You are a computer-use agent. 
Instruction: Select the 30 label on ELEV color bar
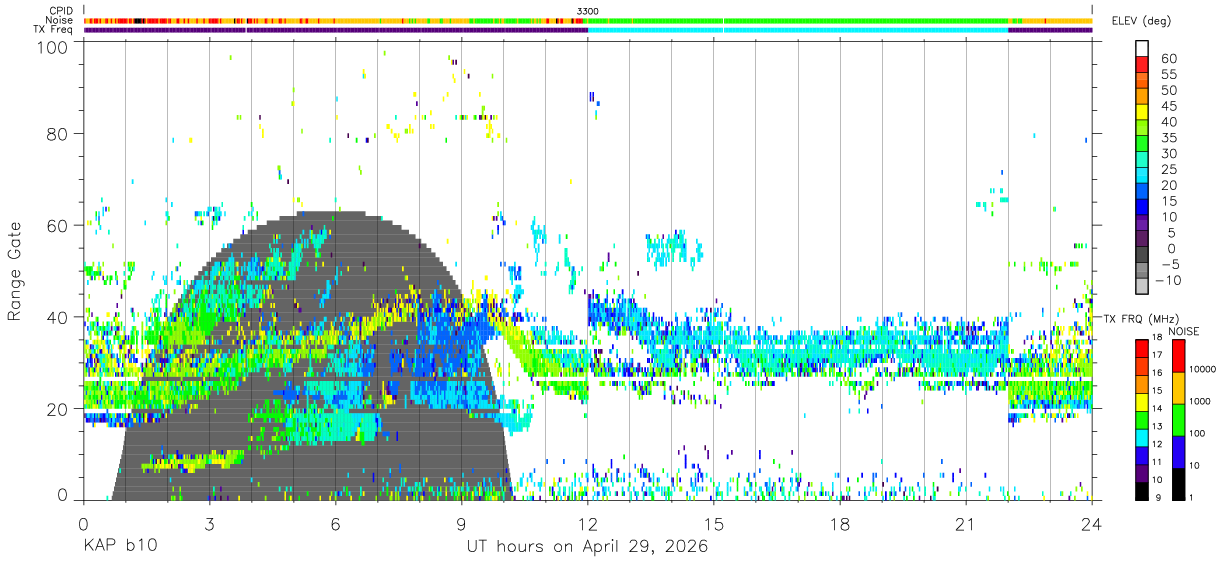click(x=1167, y=153)
